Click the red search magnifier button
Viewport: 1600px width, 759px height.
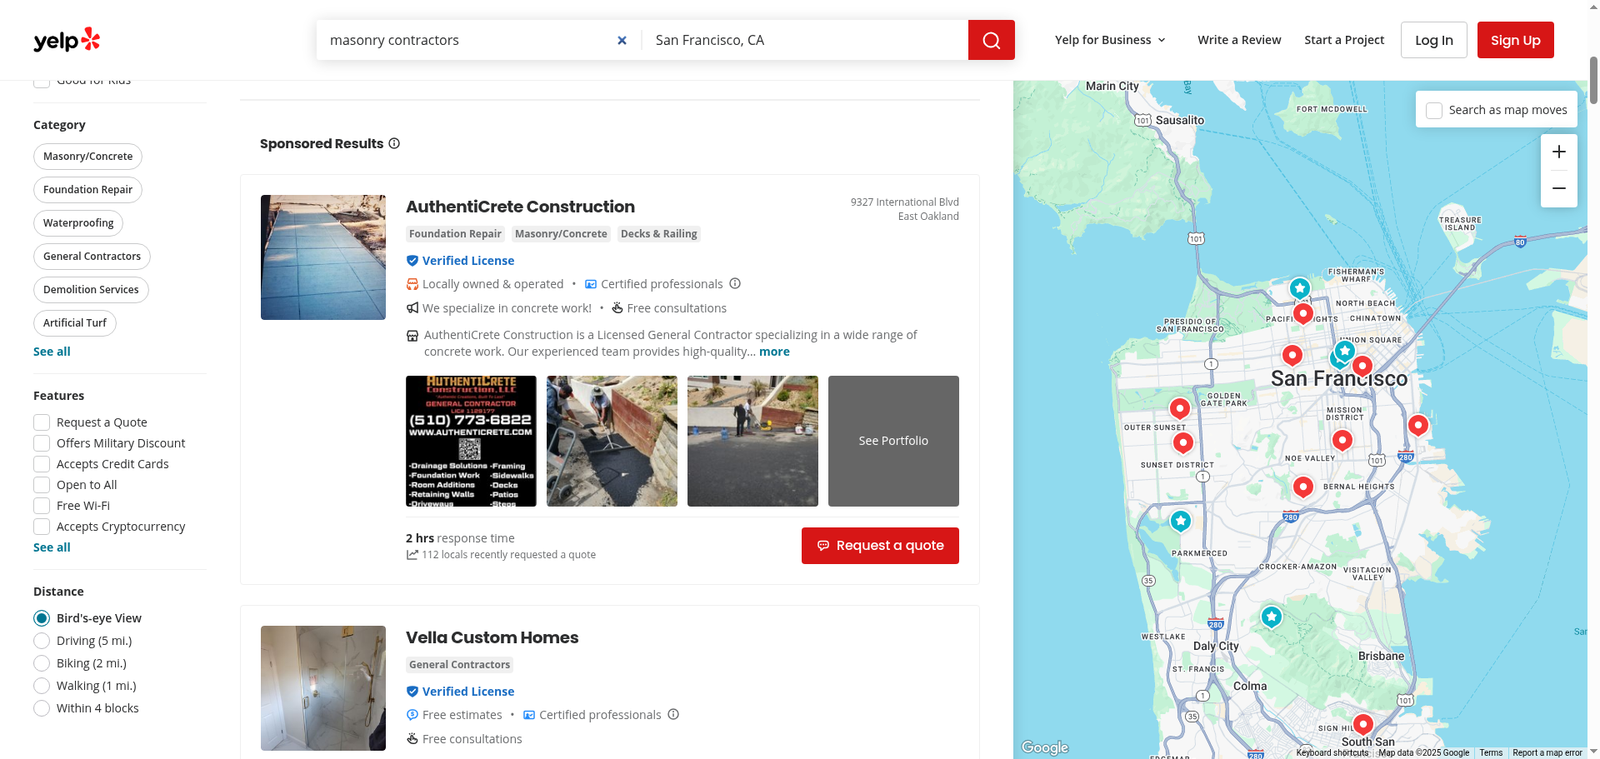pyautogui.click(x=991, y=40)
